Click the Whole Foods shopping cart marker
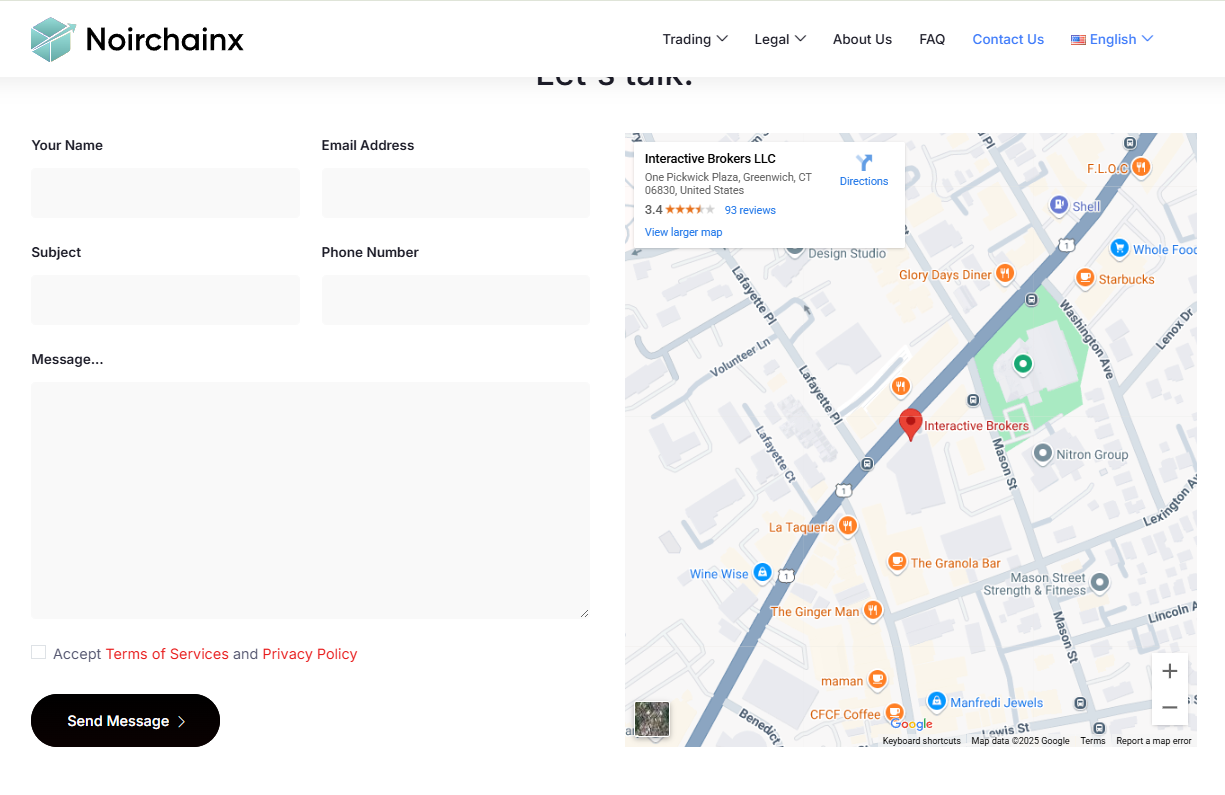 pos(1119,249)
